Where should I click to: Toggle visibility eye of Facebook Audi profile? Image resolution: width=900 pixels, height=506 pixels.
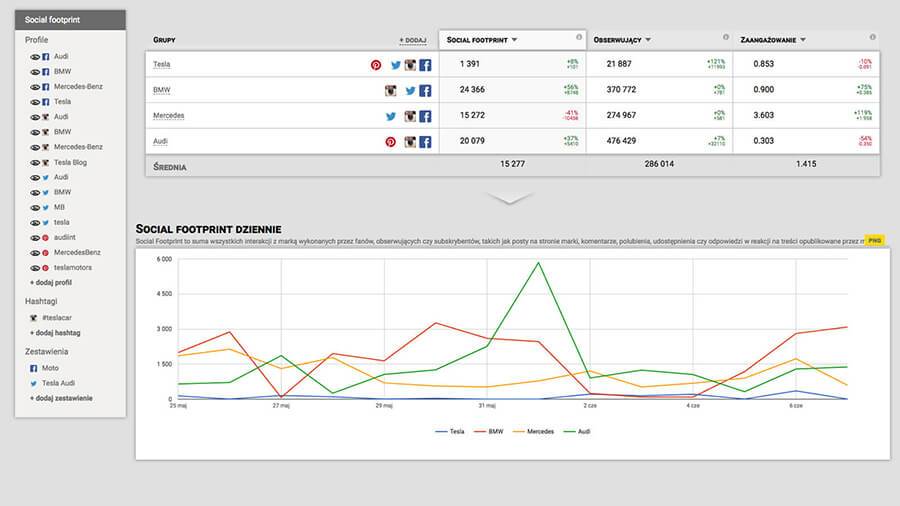tap(35, 57)
